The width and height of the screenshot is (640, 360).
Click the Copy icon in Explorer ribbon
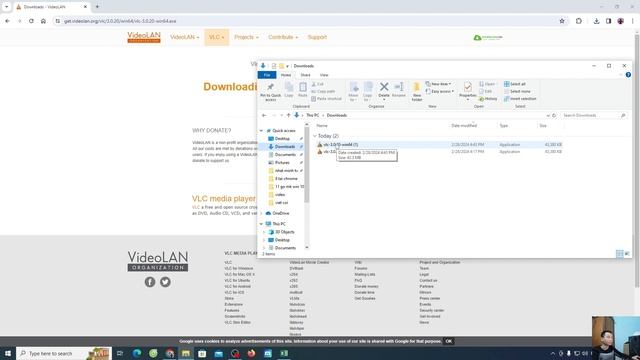coord(289,87)
